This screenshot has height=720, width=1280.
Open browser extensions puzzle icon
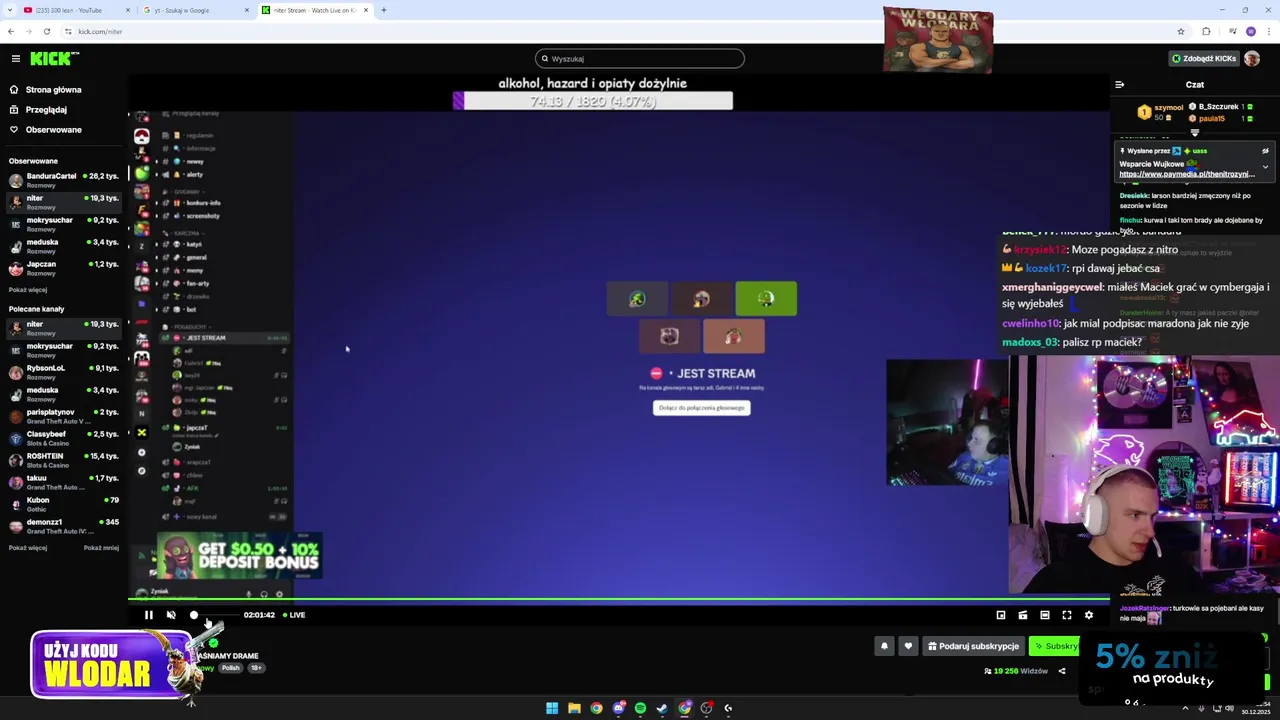pos(1206,31)
